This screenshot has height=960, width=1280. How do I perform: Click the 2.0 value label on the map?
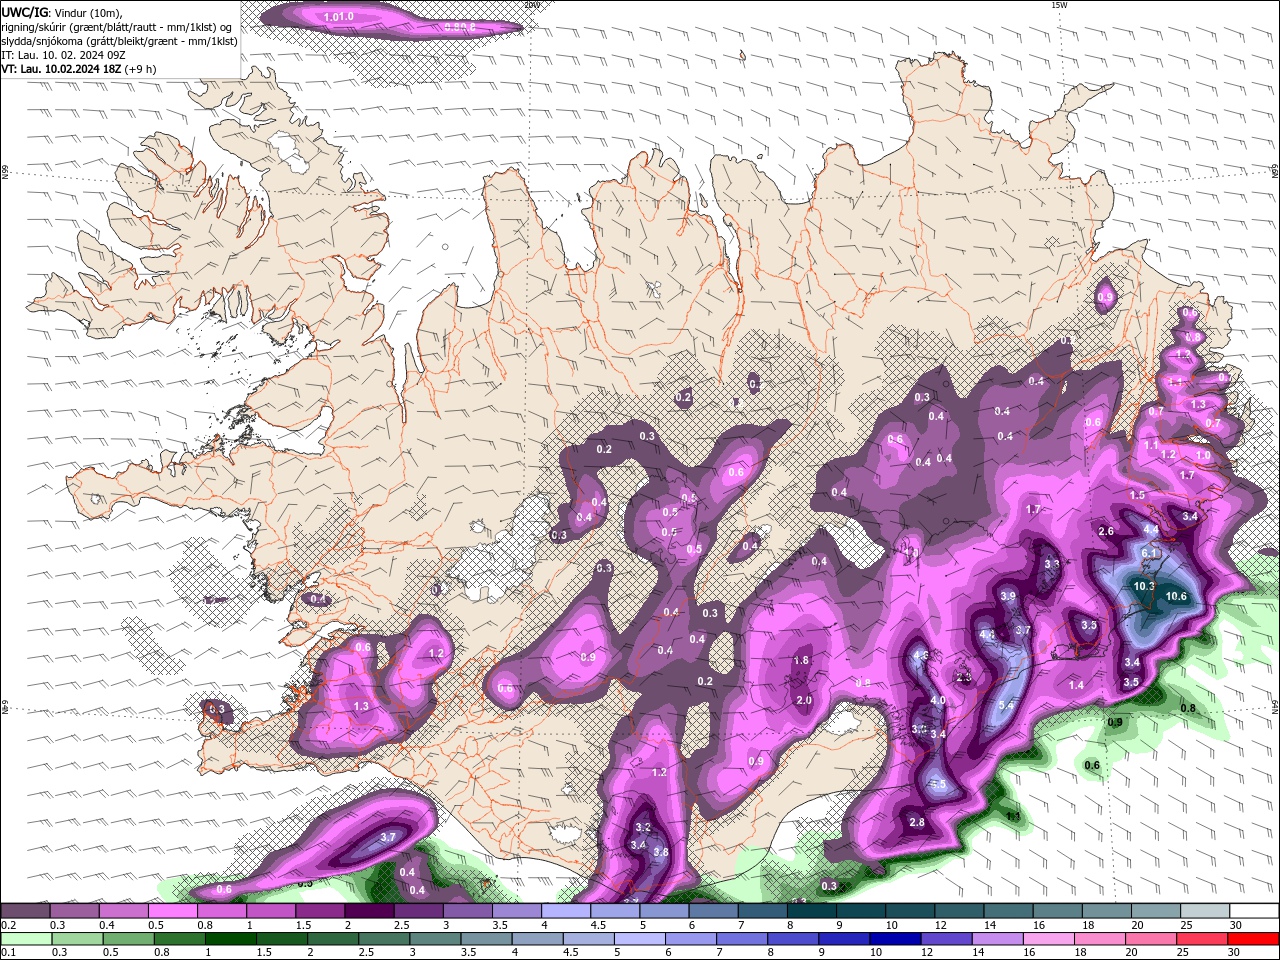point(804,700)
